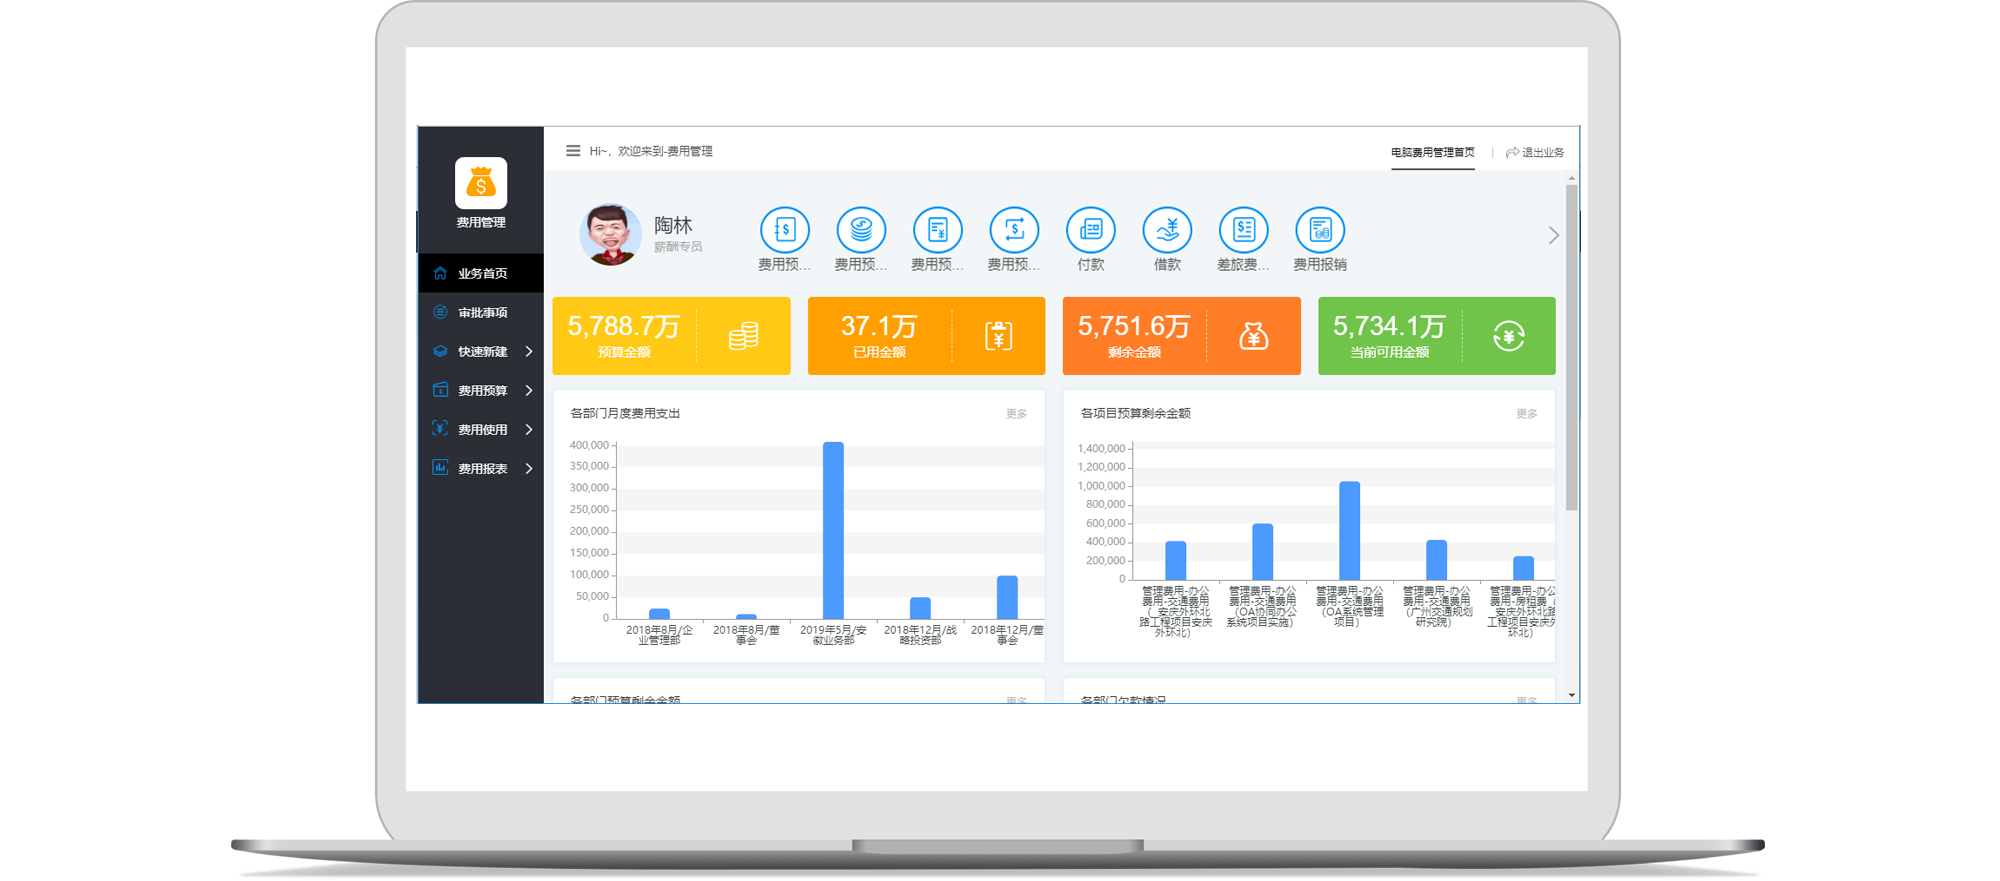Click the shortcut icon with exchange arrows
The width and height of the screenshot is (2000, 881).
coord(1014,231)
